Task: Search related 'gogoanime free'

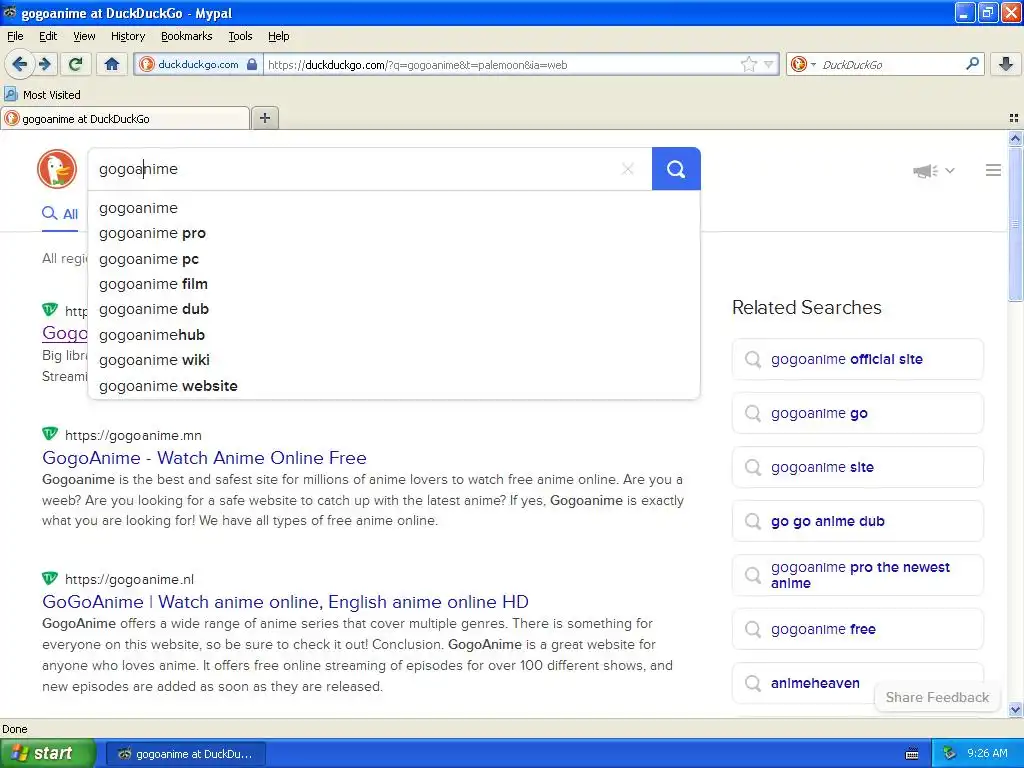Action: point(857,629)
